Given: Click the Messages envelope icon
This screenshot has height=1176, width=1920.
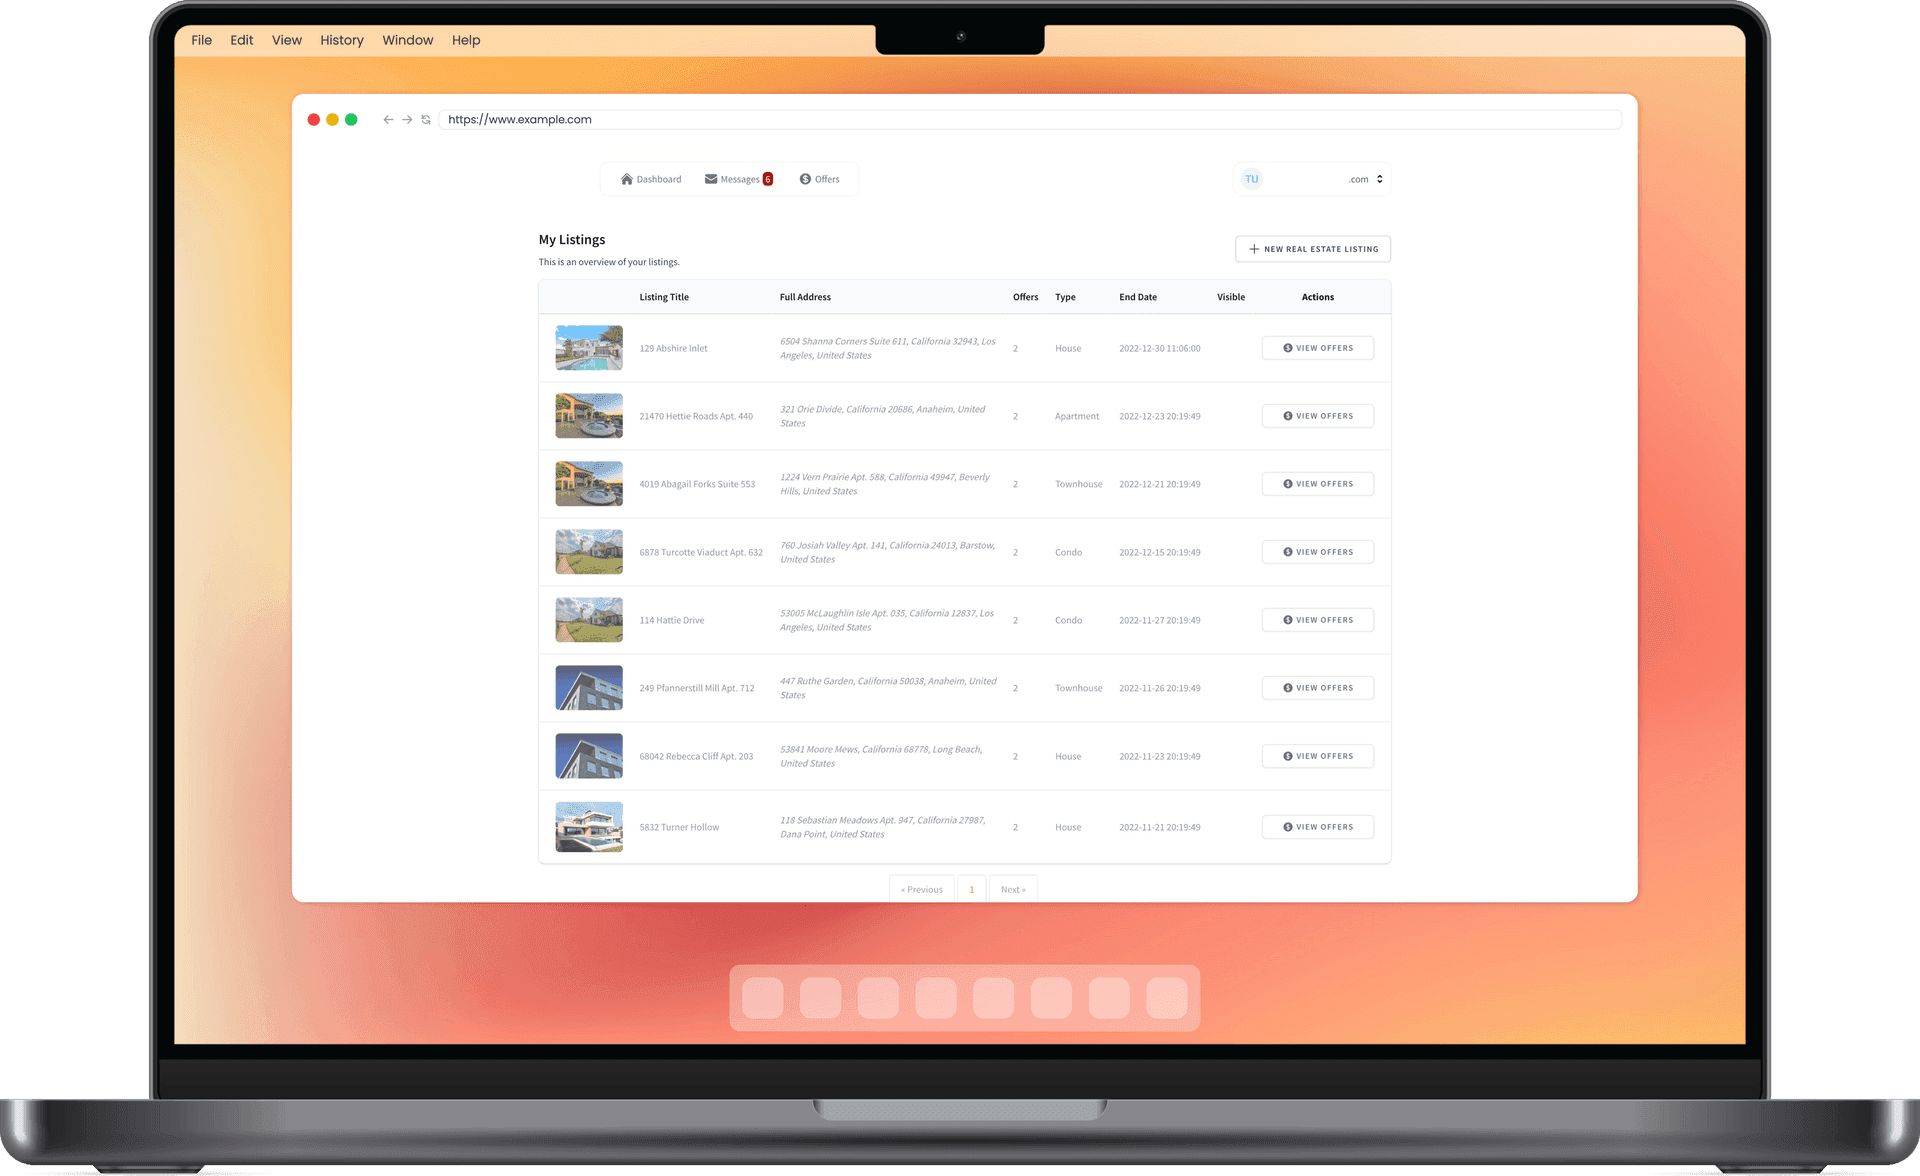Looking at the screenshot, I should [711, 179].
